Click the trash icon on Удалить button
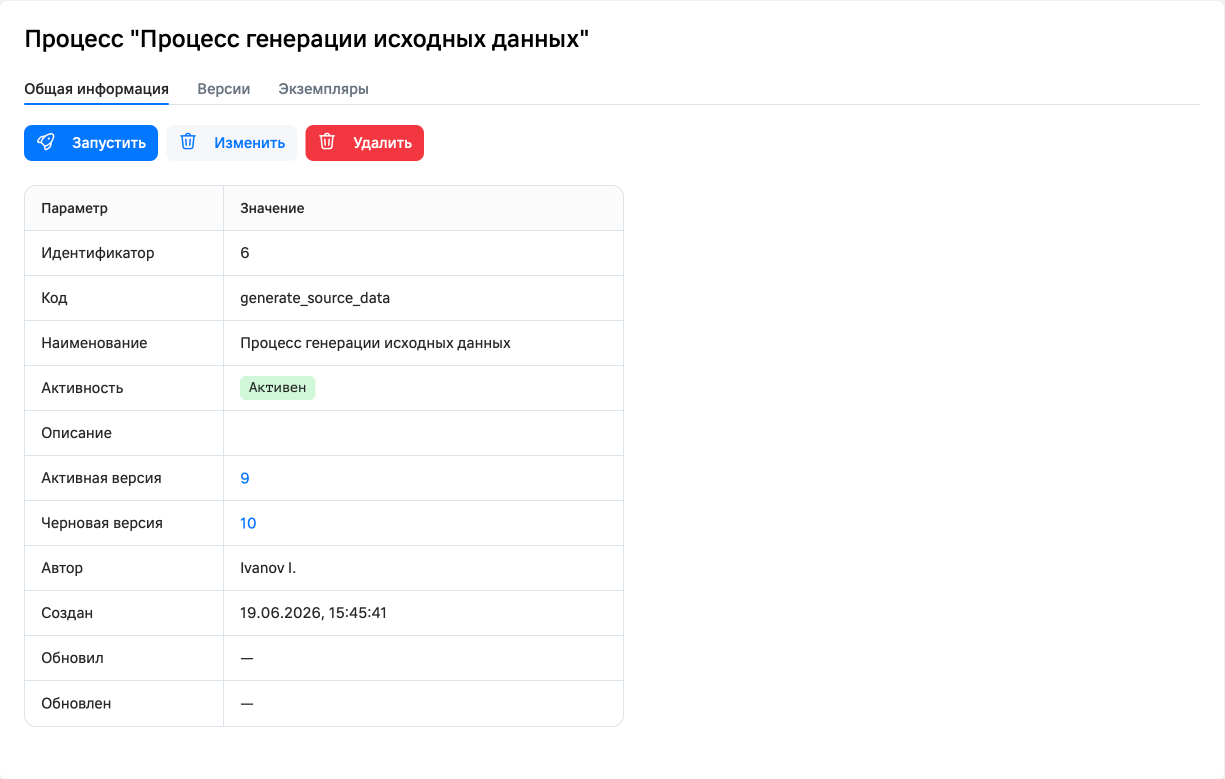Screen dimensions: 1225x779 coord(327,143)
